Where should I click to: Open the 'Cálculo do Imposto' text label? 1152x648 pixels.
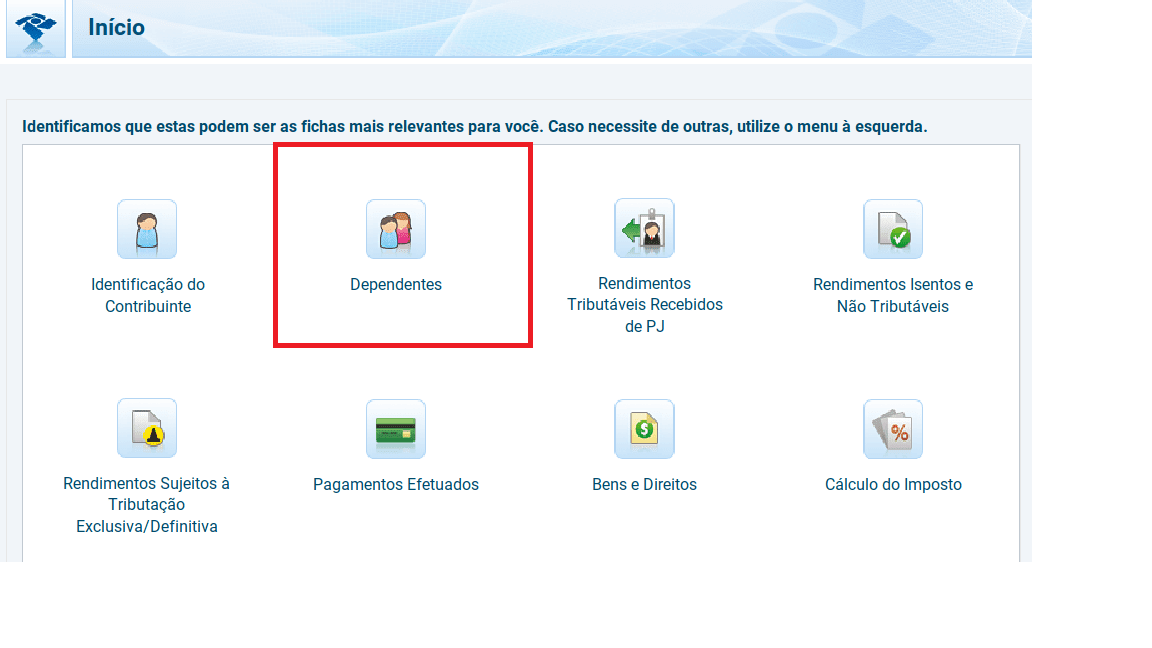tap(893, 485)
